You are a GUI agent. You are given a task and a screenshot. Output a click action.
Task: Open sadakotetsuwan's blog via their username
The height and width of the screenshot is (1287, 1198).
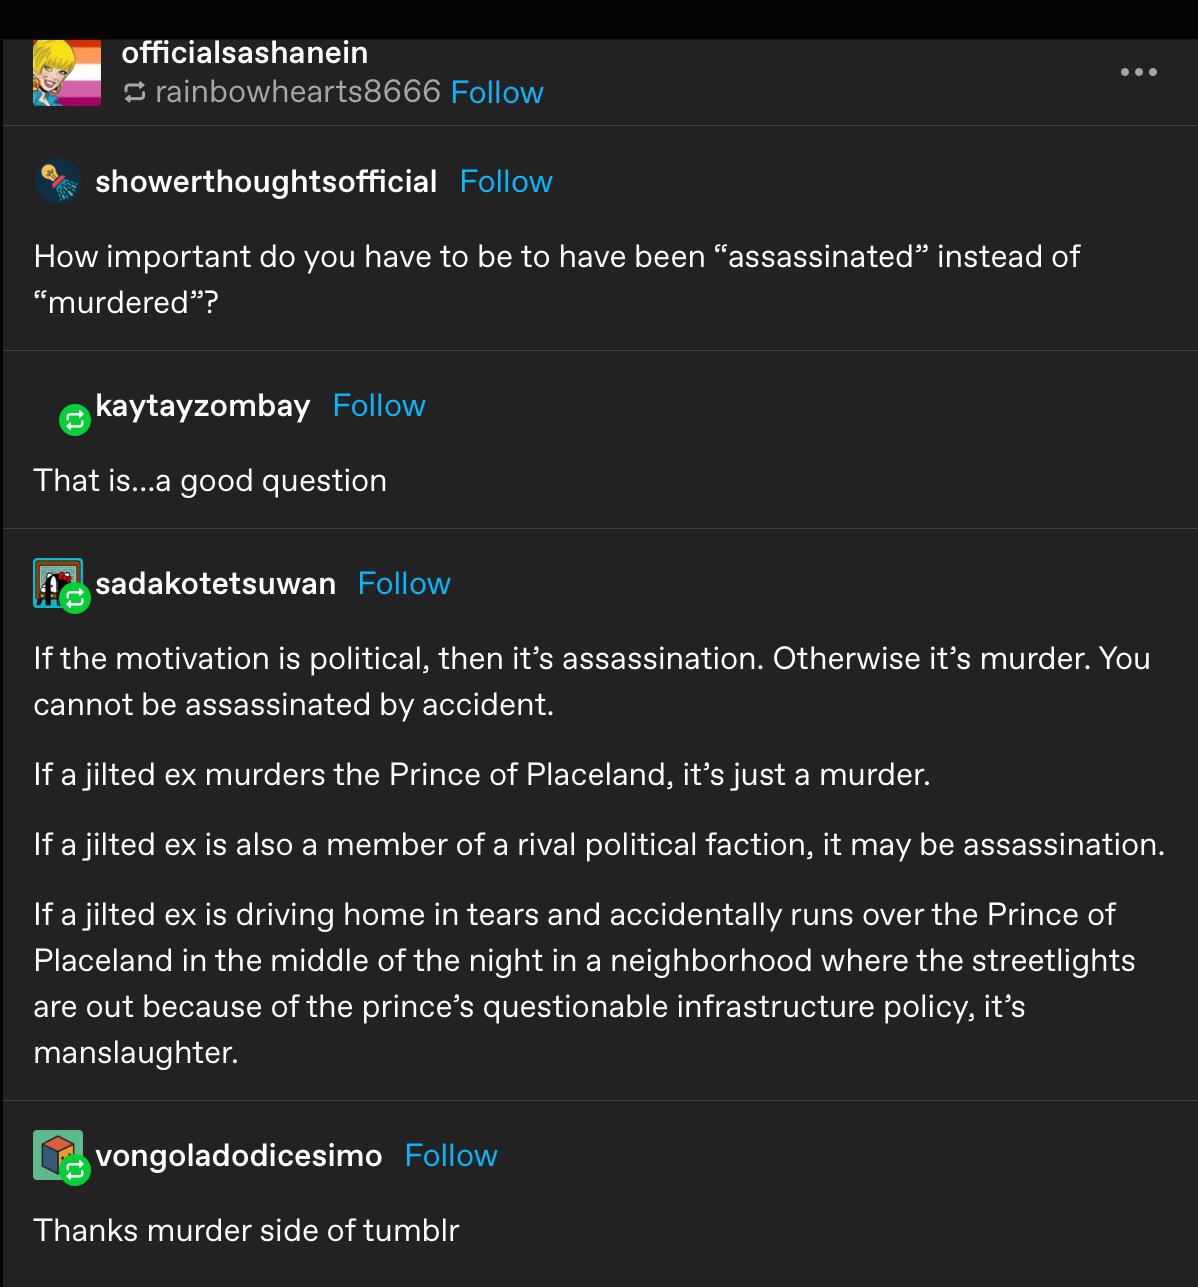[x=216, y=583]
